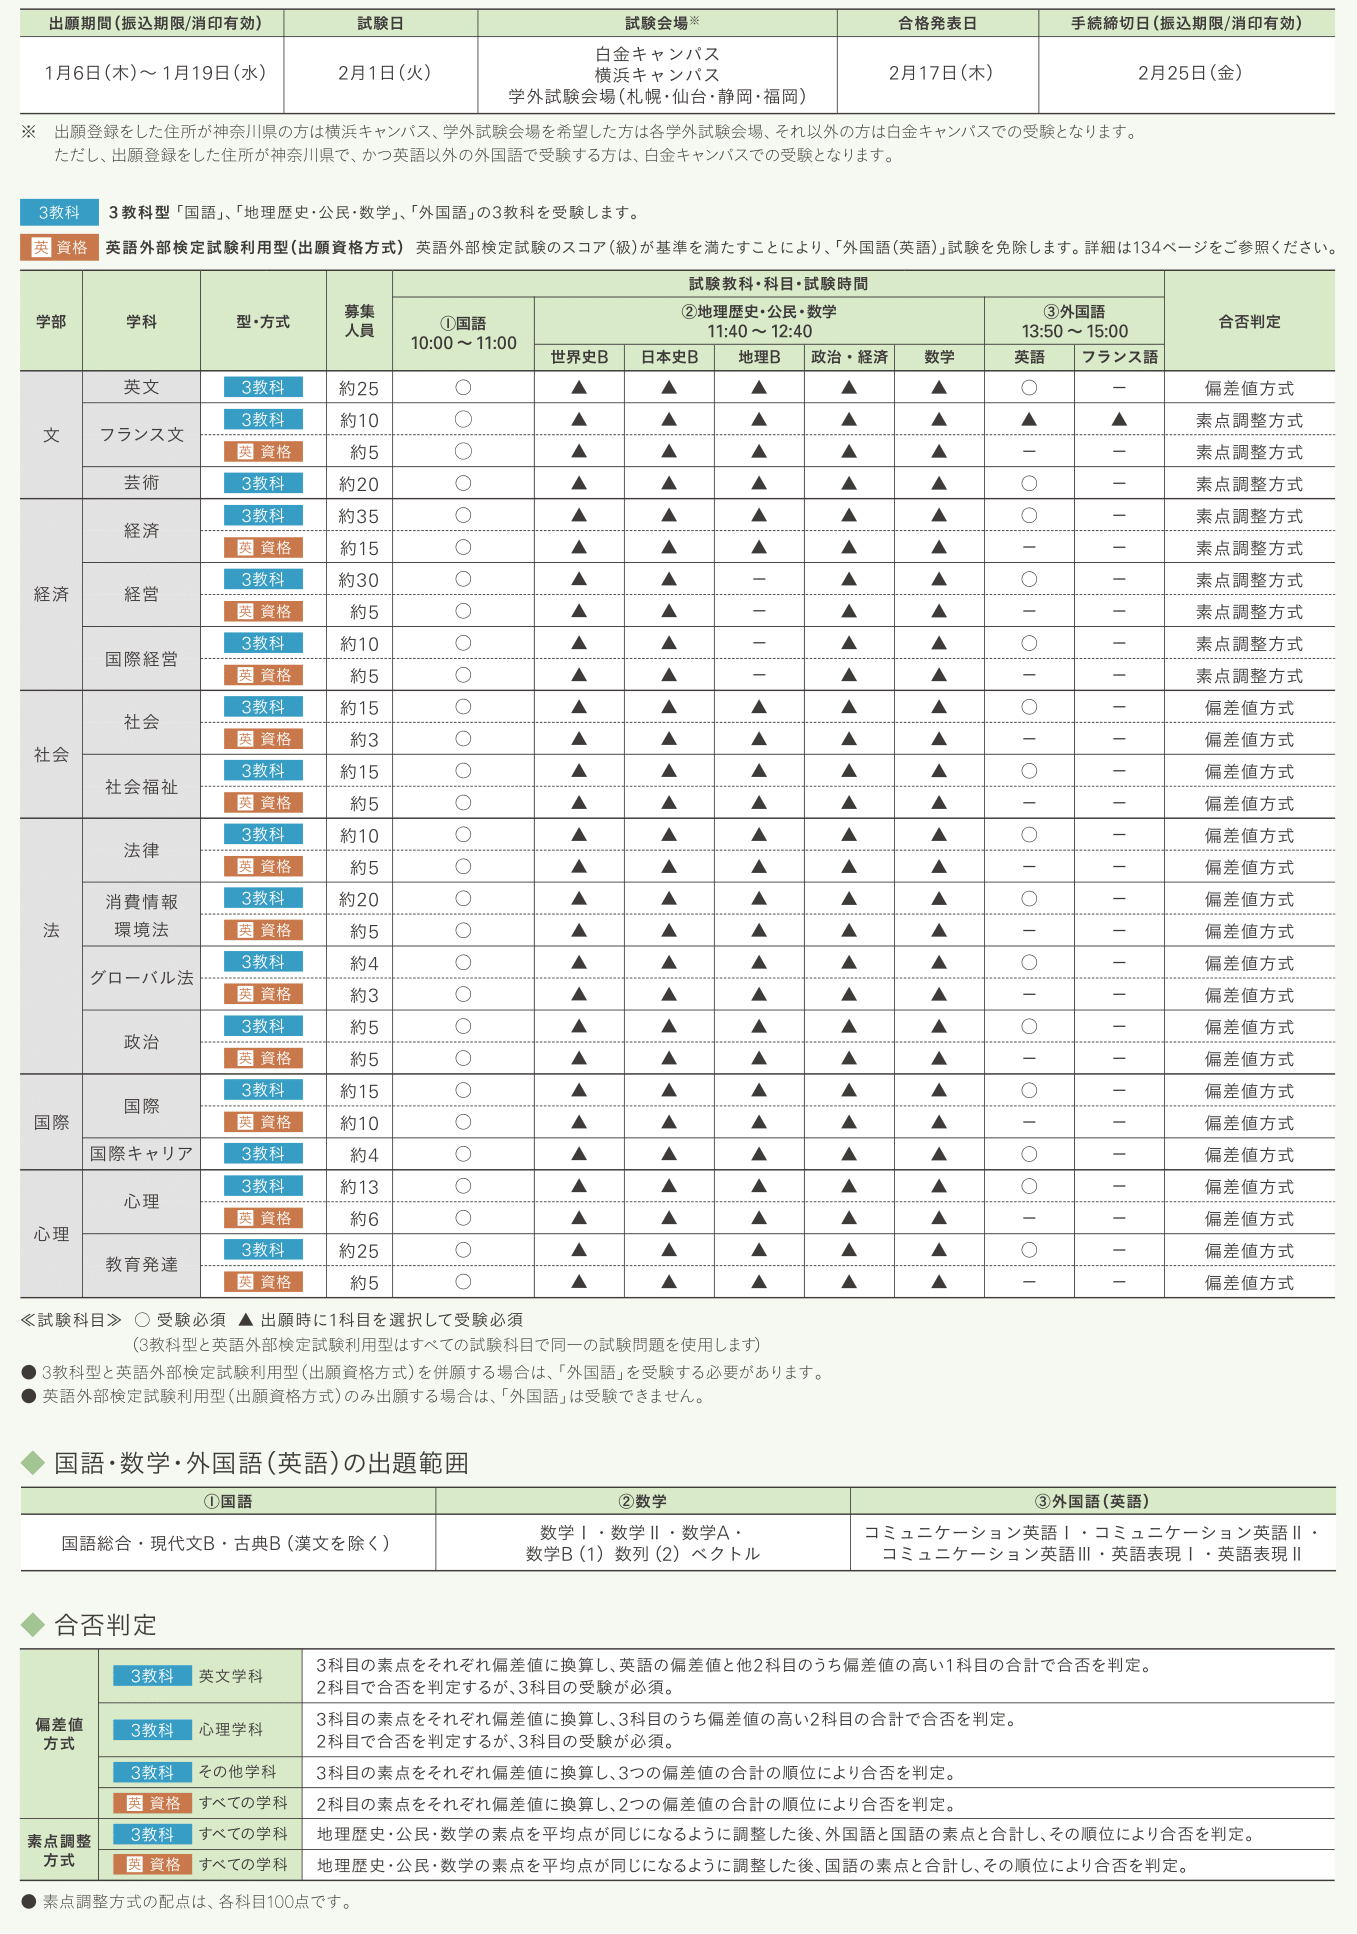This screenshot has width=1357, height=1934.
Task: Click the '試験会場' header cell
Action: (660, 23)
